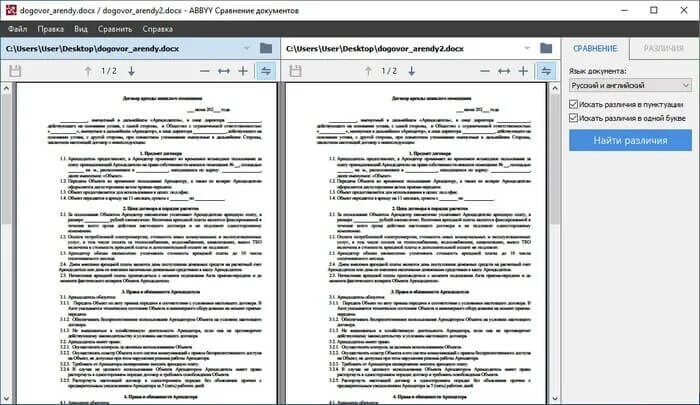The image size is (700, 405).
Task: Click the left file path C:\Users\User\Desktop\dogovor_arendy.docx
Action: click(92, 48)
